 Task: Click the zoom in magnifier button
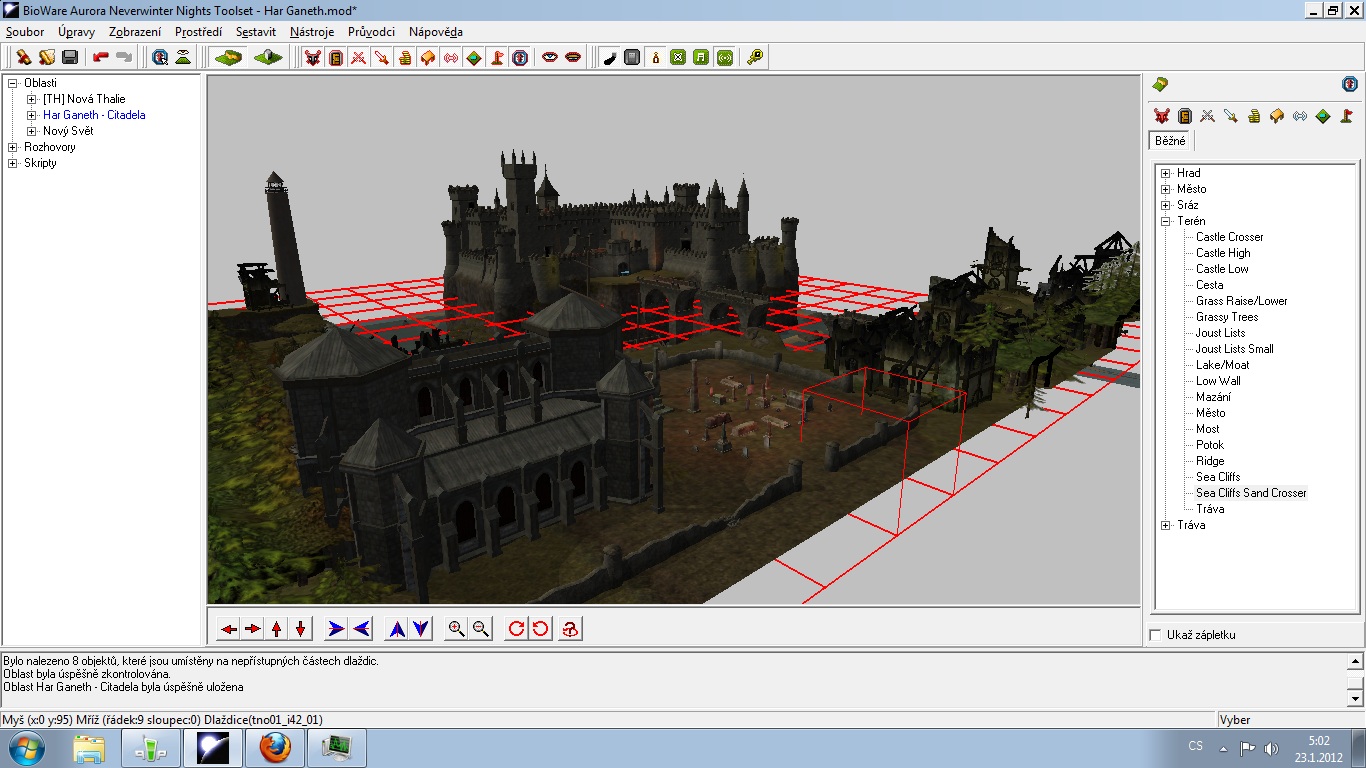pyautogui.click(x=457, y=629)
